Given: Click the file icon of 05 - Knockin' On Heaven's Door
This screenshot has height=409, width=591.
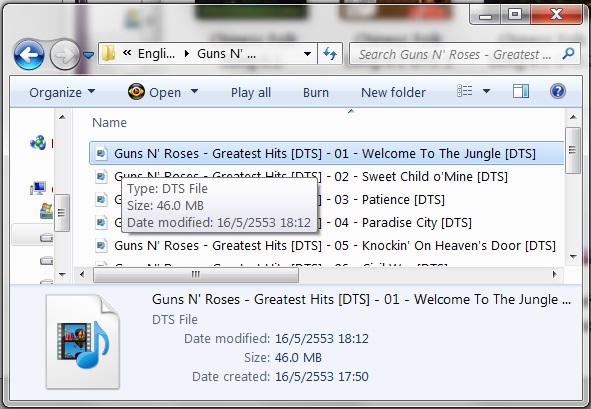Looking at the screenshot, I should click(101, 245).
